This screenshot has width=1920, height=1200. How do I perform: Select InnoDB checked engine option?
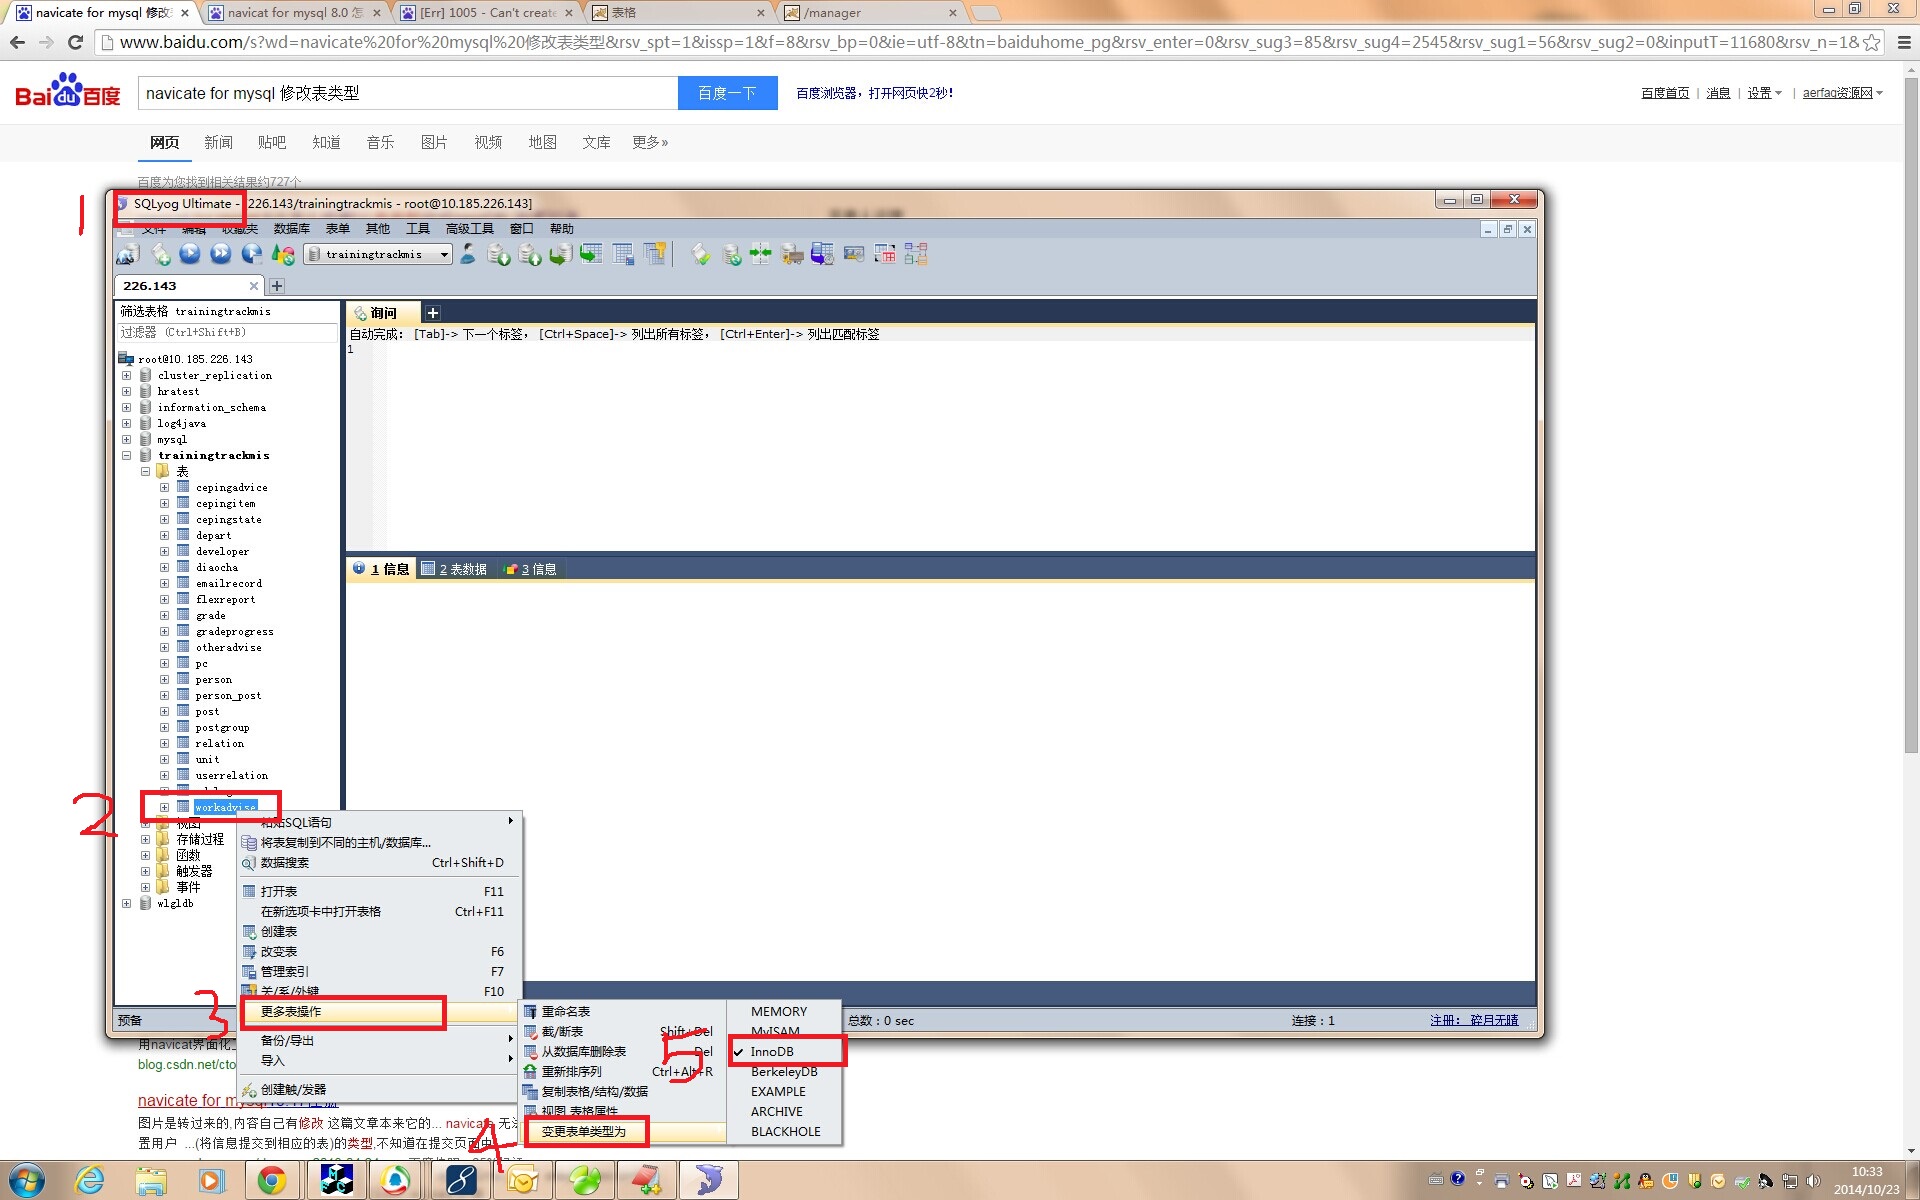[x=786, y=1051]
